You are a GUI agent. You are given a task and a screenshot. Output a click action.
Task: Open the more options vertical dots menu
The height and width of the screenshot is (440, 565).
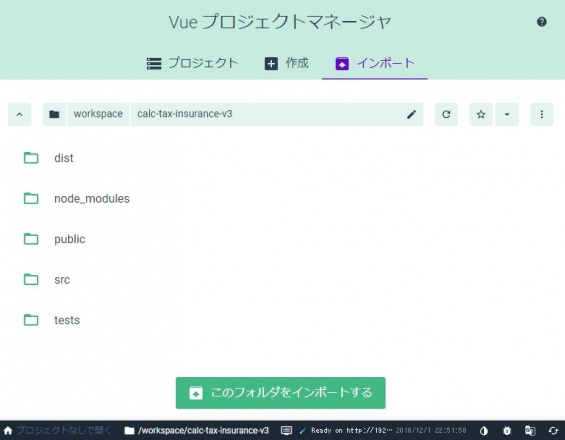pyautogui.click(x=541, y=114)
